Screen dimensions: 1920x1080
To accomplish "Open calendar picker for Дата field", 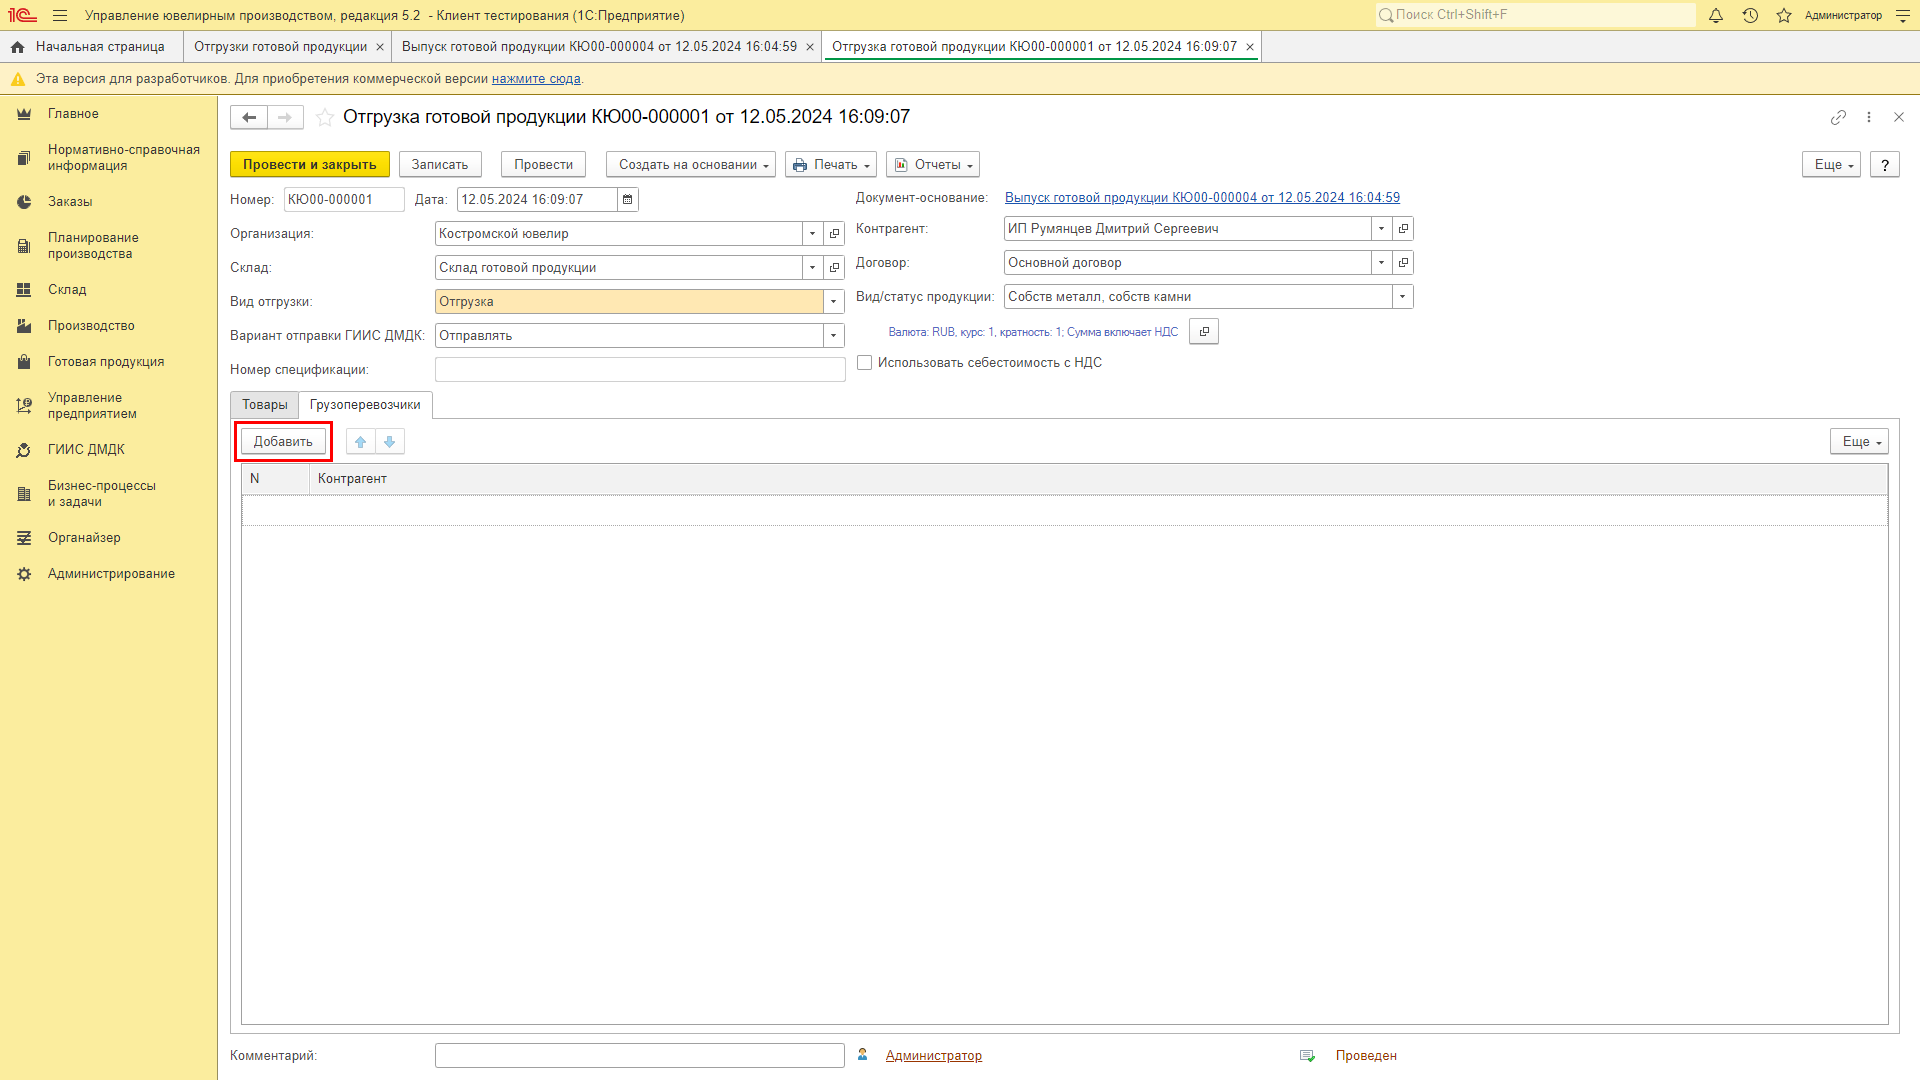I will 628,200.
